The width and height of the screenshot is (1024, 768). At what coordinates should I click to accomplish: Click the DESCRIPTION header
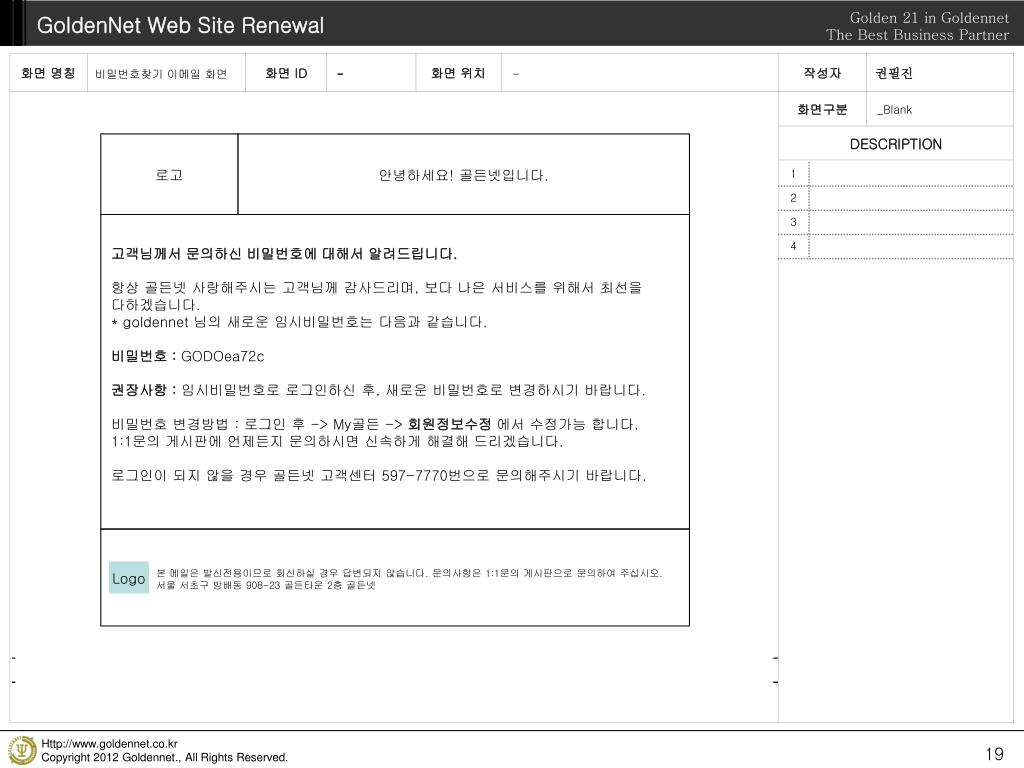[x=895, y=144]
